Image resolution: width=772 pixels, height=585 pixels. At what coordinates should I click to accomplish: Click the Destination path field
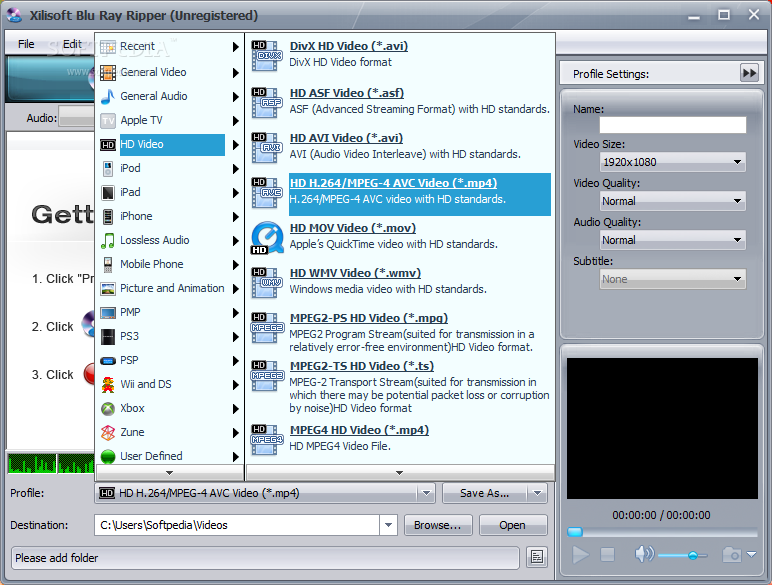tap(237, 525)
